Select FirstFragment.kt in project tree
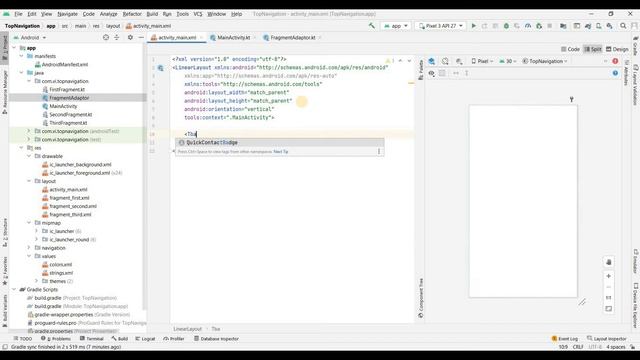Viewport: 640px width, 360px height. (67, 89)
